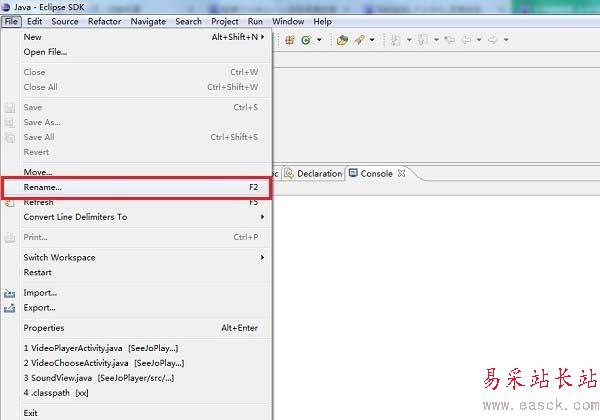
Task: Click the Eclipse logo in title bar
Action: (5, 7)
